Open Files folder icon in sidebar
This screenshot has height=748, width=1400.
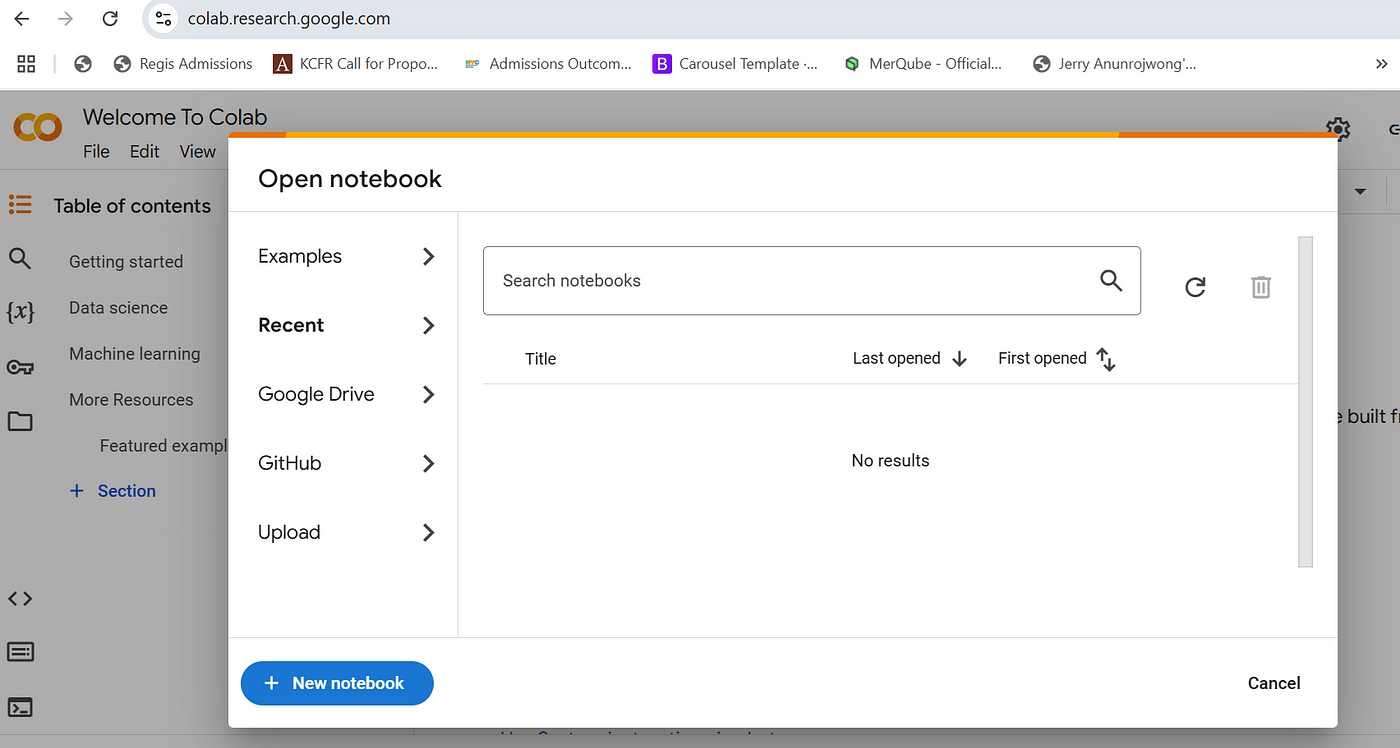(x=20, y=421)
